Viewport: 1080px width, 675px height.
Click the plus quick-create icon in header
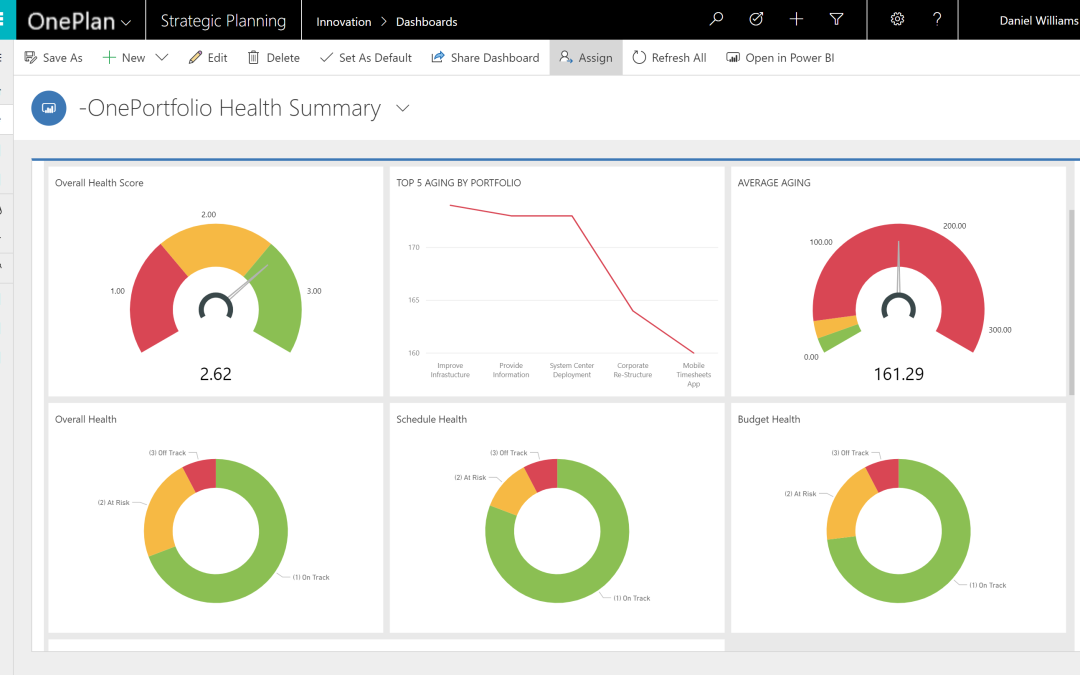click(796, 19)
